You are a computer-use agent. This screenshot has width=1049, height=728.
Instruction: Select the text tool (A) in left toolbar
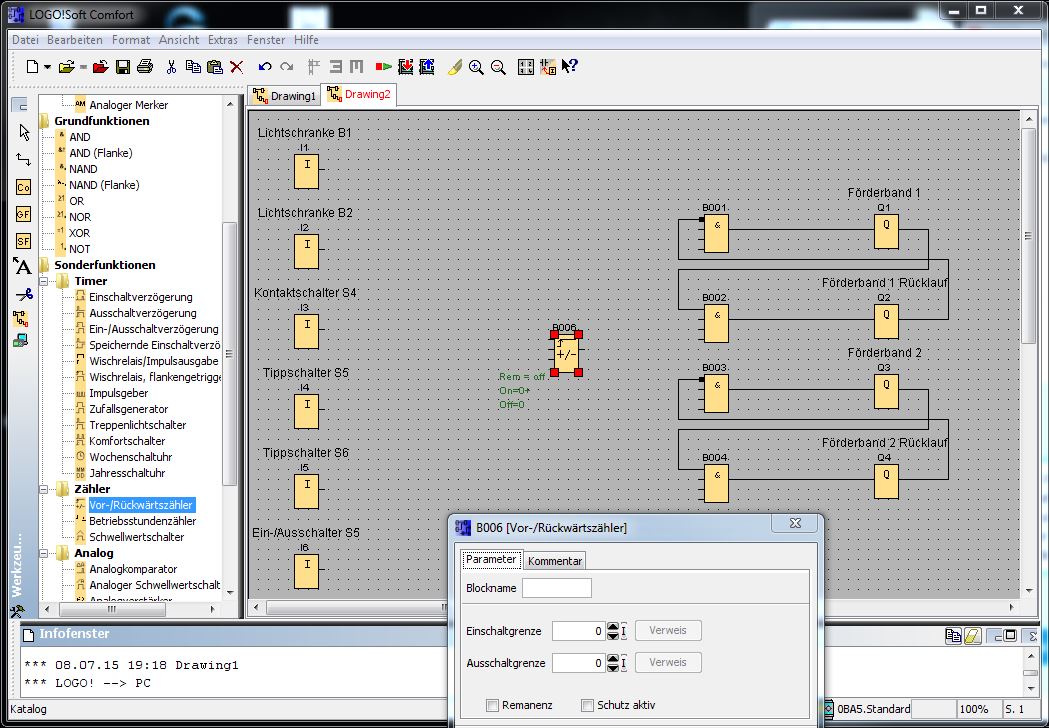click(23, 266)
